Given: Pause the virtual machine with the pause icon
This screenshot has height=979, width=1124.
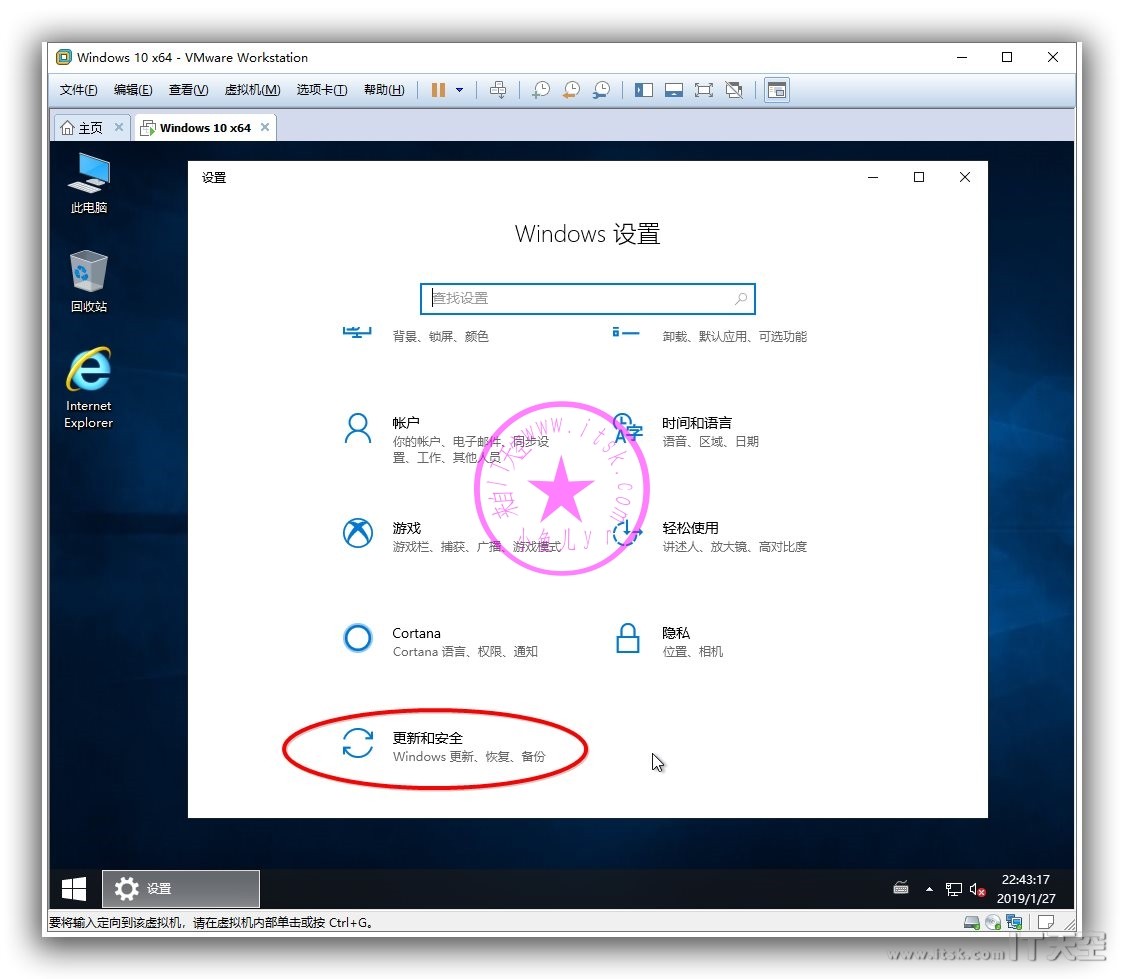Looking at the screenshot, I should 438,90.
